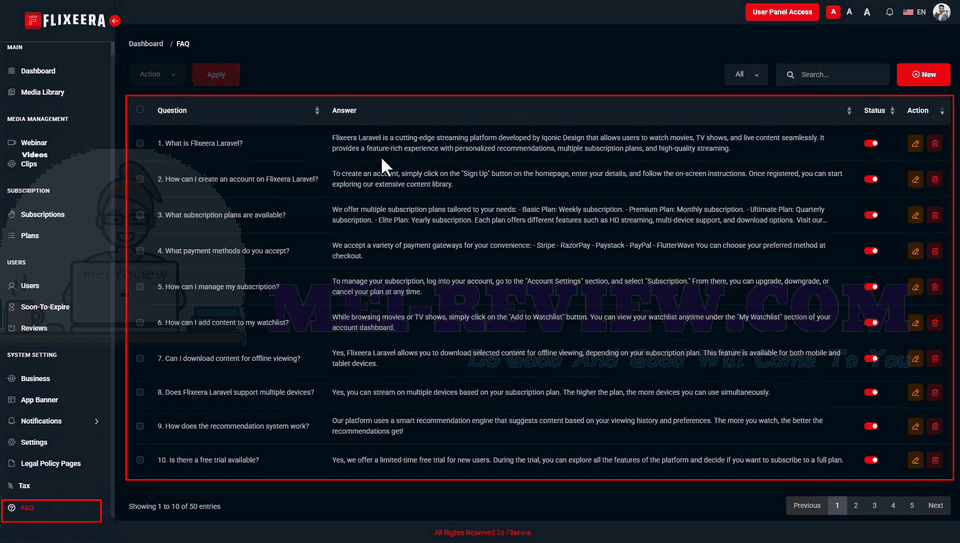
Task: Open the Action bulk dropdown
Action: click(x=156, y=74)
